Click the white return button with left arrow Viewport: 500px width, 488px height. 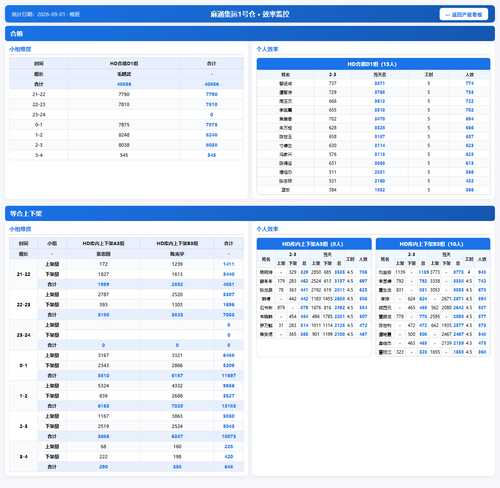pos(464,14)
